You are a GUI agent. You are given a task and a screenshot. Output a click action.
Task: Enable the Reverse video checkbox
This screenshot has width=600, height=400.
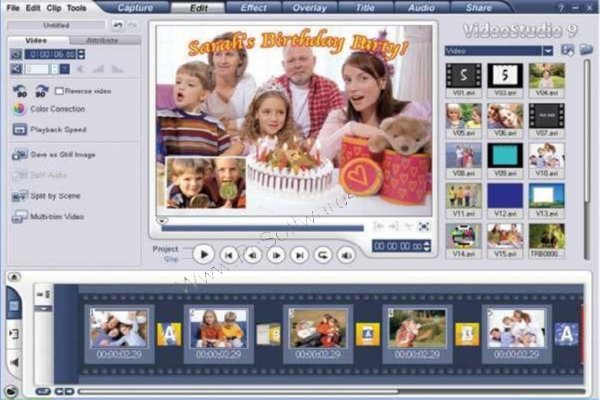(59, 91)
